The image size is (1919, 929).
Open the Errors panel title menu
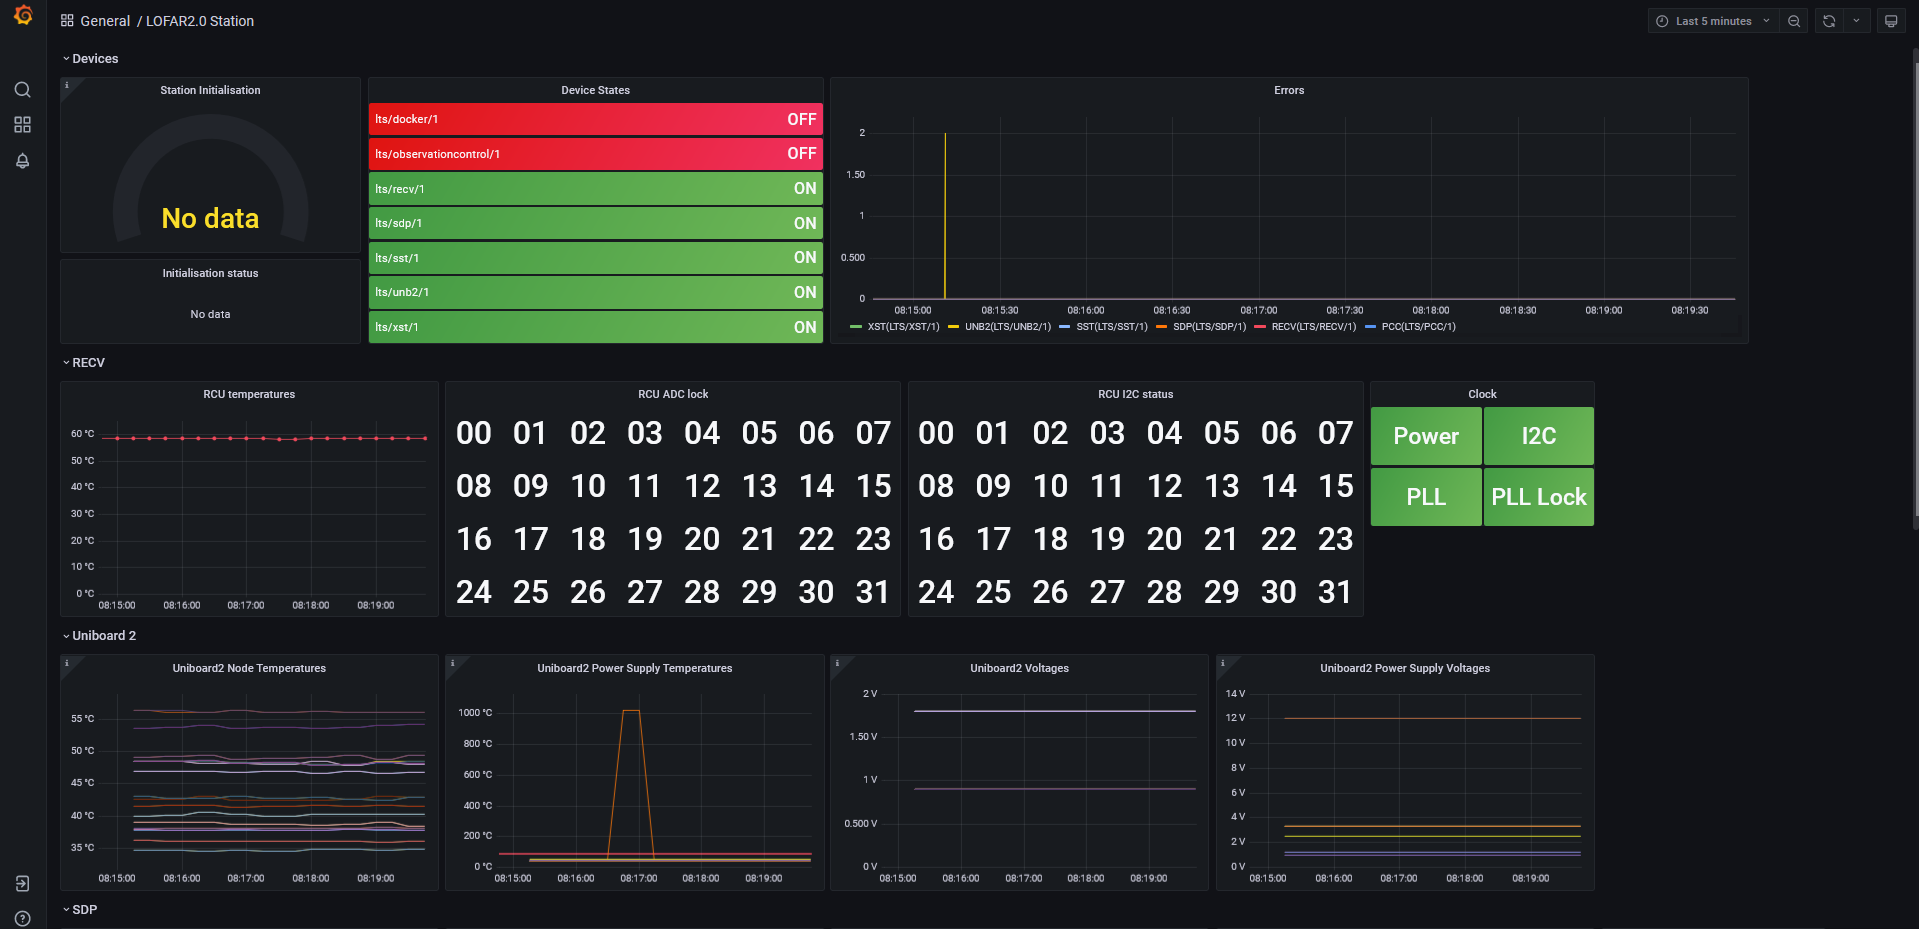click(1289, 90)
